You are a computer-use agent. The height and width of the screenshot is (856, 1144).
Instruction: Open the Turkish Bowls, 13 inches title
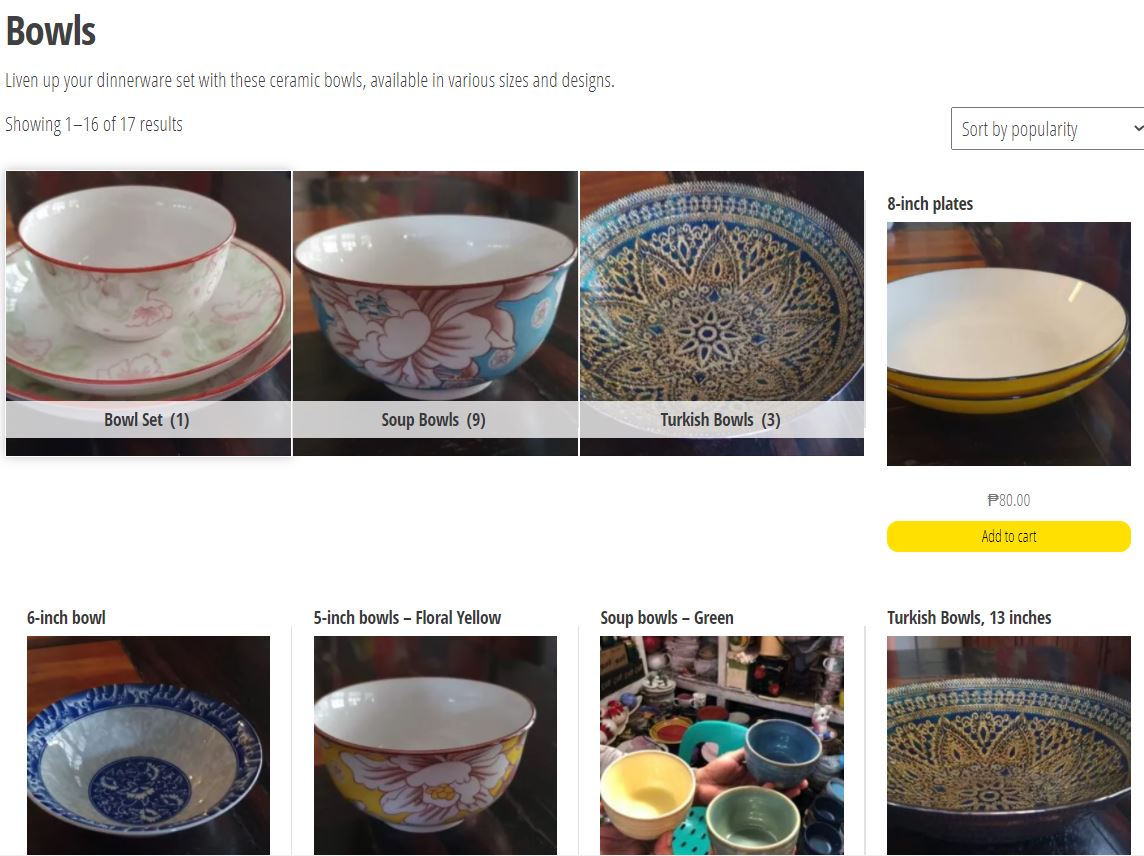pos(969,618)
